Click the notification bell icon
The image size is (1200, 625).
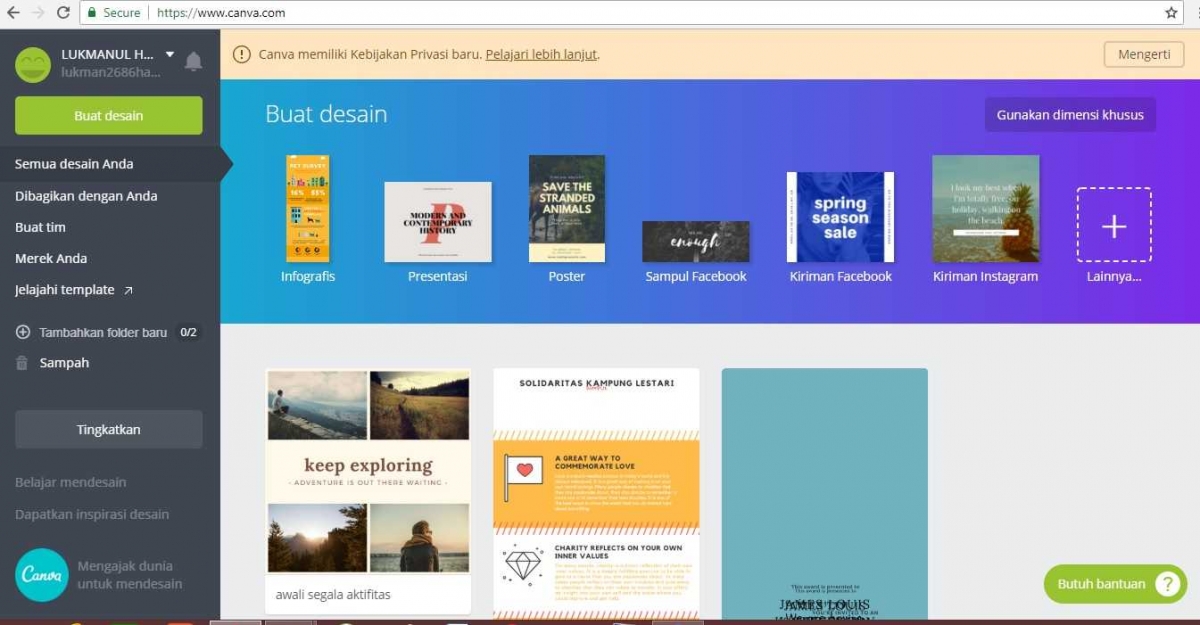(194, 62)
